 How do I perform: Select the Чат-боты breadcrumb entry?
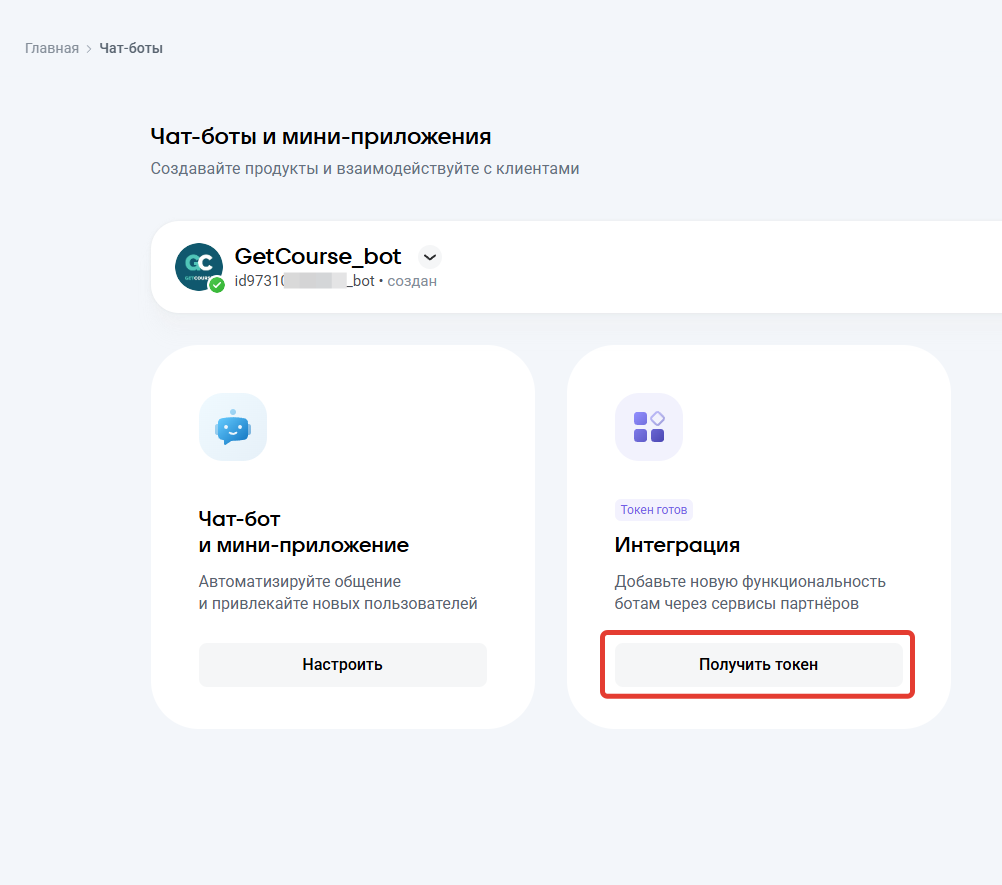[132, 47]
